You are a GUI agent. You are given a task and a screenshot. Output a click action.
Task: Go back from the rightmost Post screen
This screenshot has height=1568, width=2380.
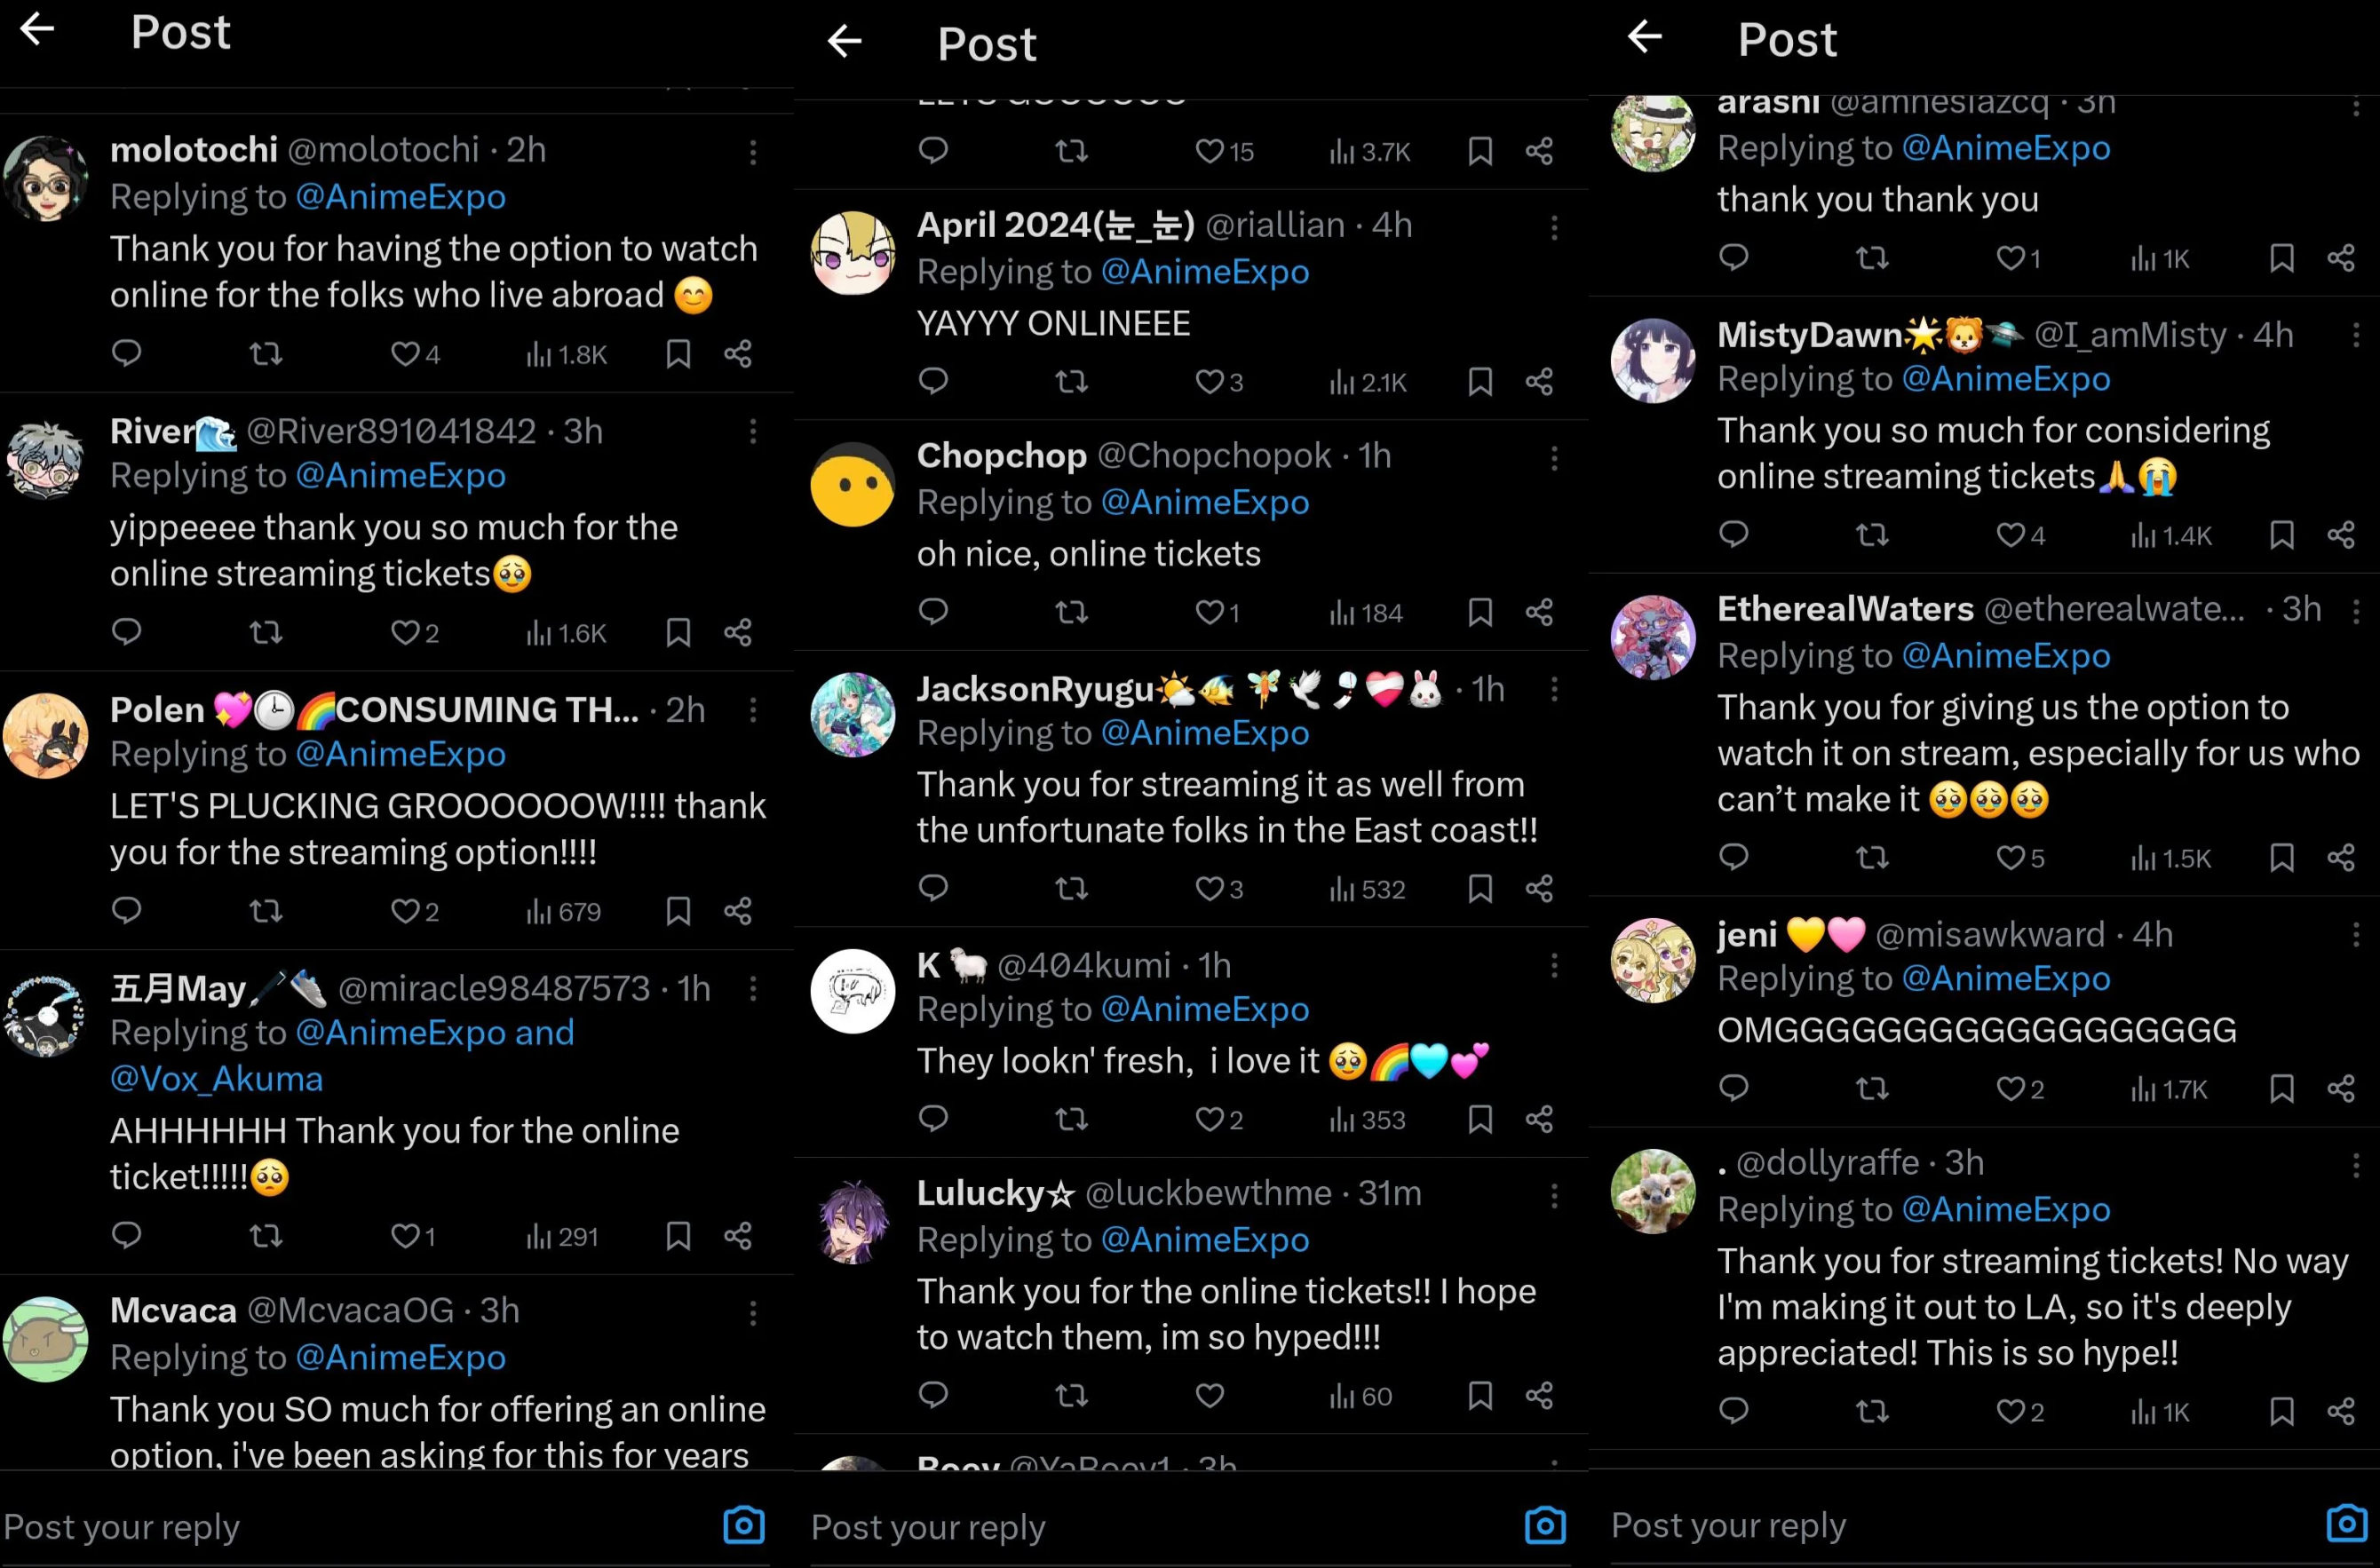point(1645,37)
